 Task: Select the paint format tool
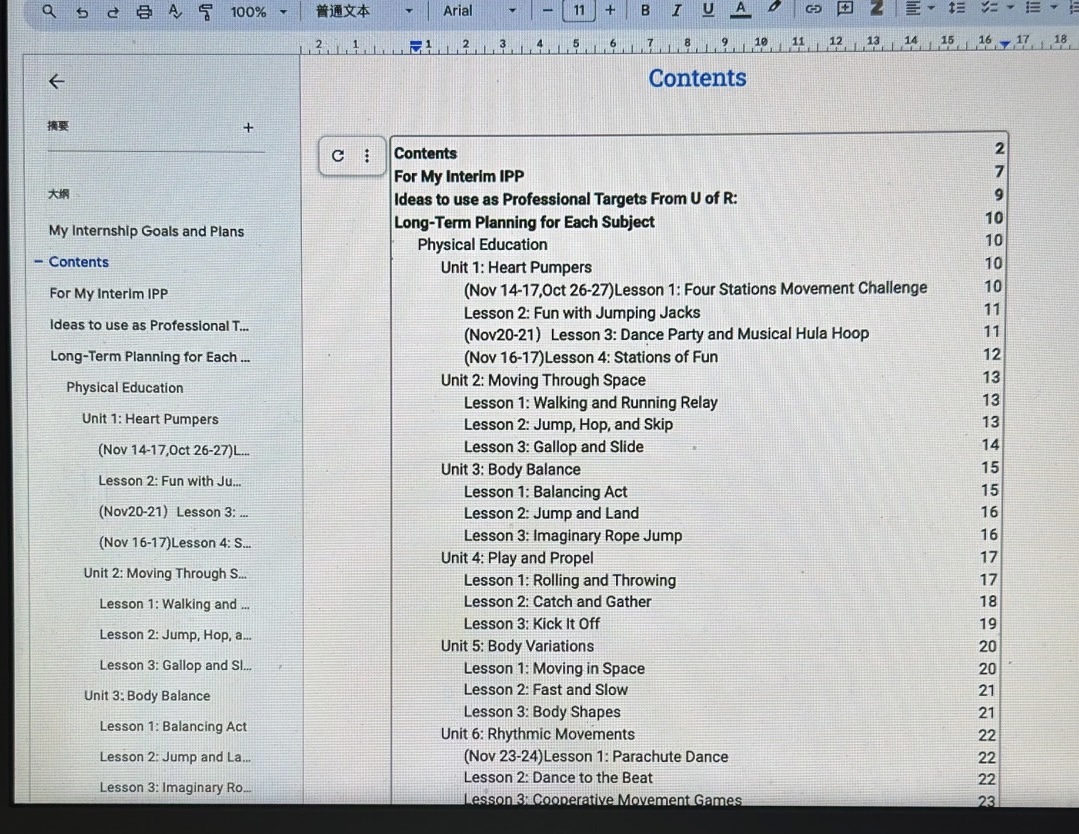206,11
